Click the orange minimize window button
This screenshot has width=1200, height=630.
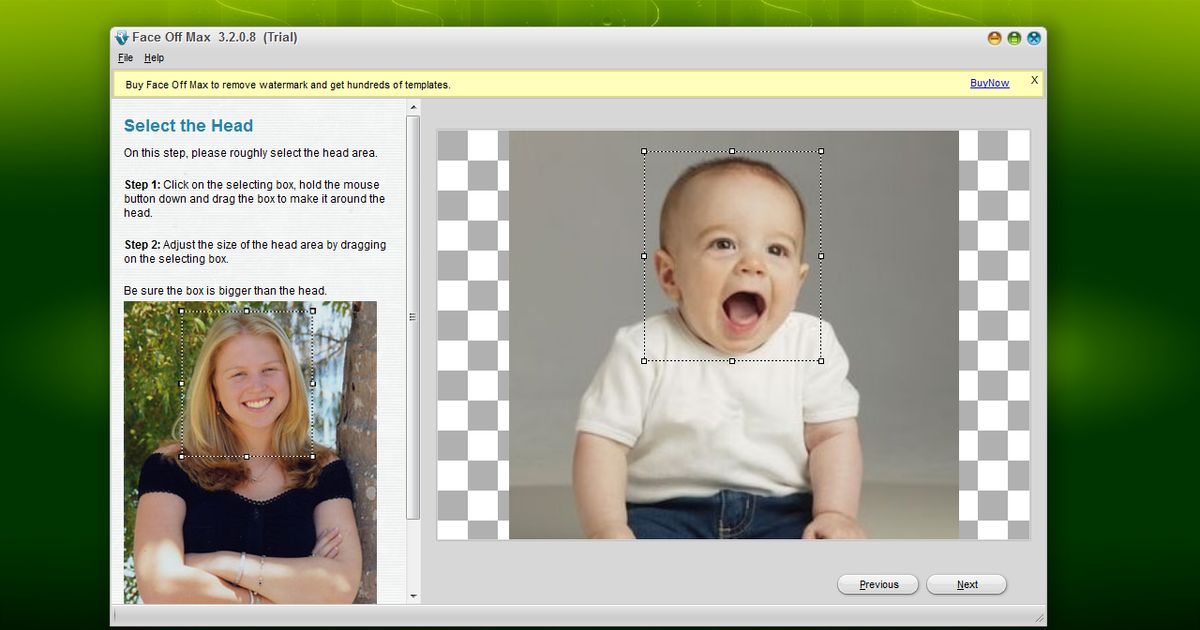994,38
